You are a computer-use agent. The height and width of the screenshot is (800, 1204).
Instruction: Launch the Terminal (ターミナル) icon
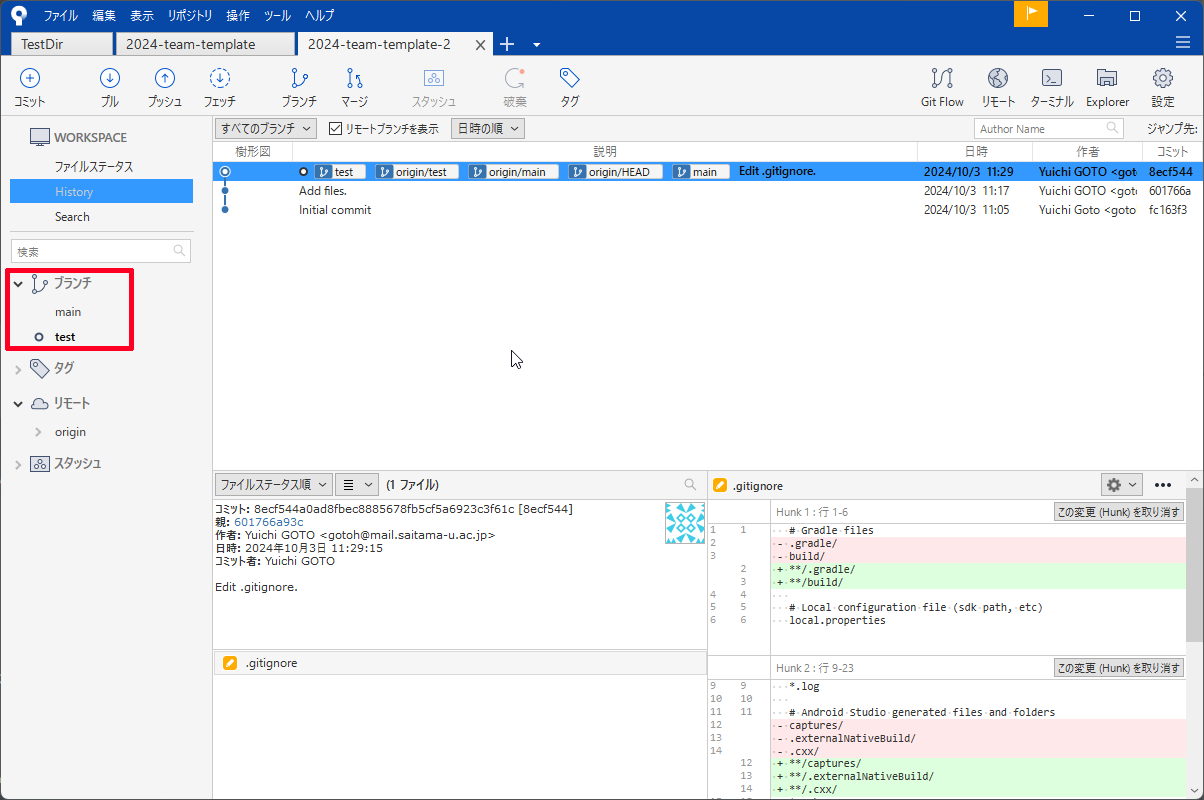click(x=1052, y=78)
